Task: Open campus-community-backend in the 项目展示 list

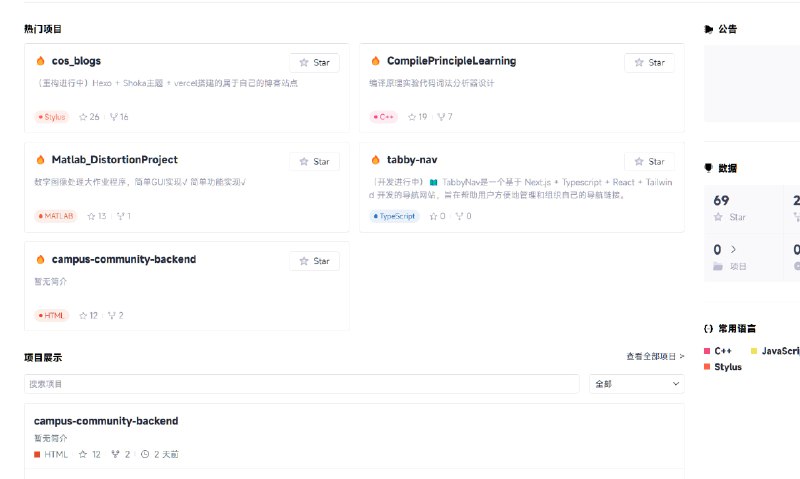Action: 106,421
